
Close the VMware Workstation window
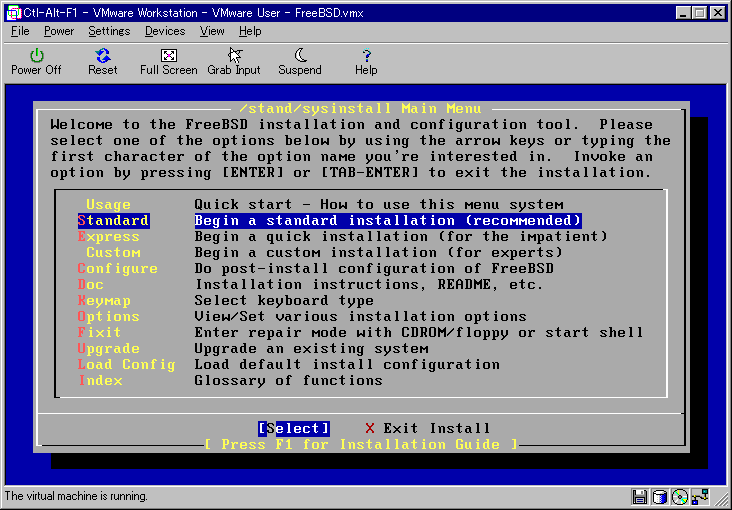coord(718,13)
